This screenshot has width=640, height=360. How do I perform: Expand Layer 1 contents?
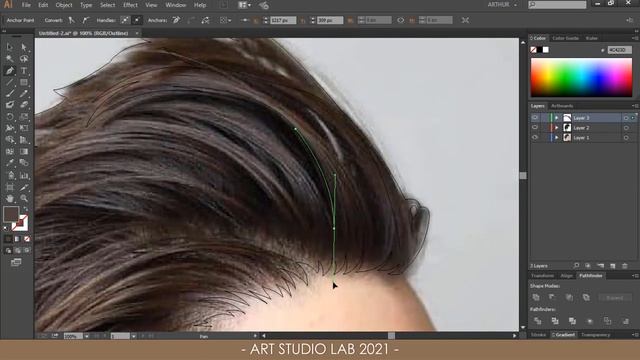point(556,138)
